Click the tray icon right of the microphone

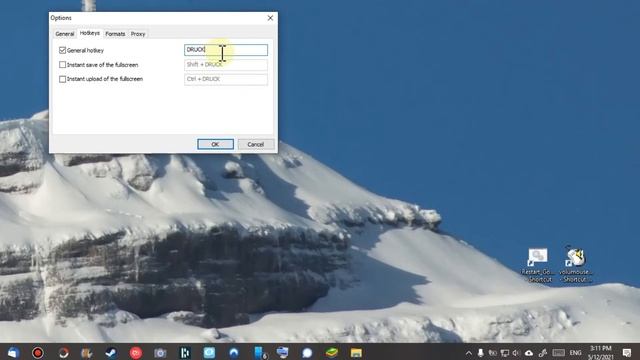[493, 353]
